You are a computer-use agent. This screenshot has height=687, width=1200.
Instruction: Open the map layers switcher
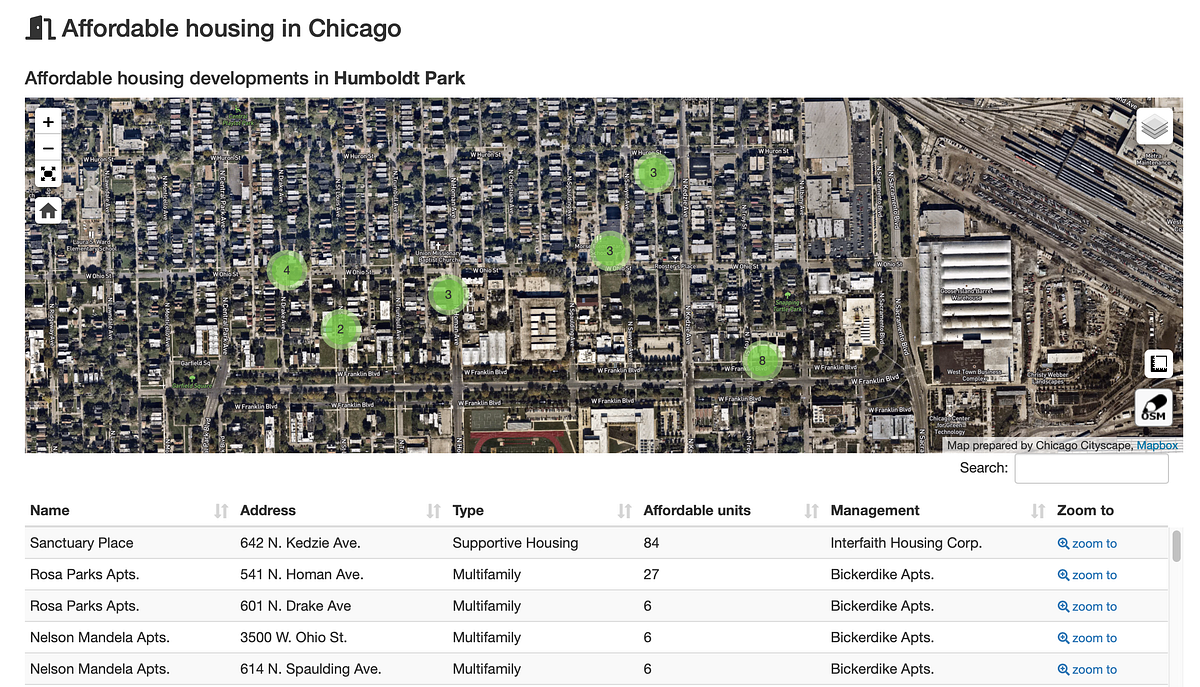1154,127
